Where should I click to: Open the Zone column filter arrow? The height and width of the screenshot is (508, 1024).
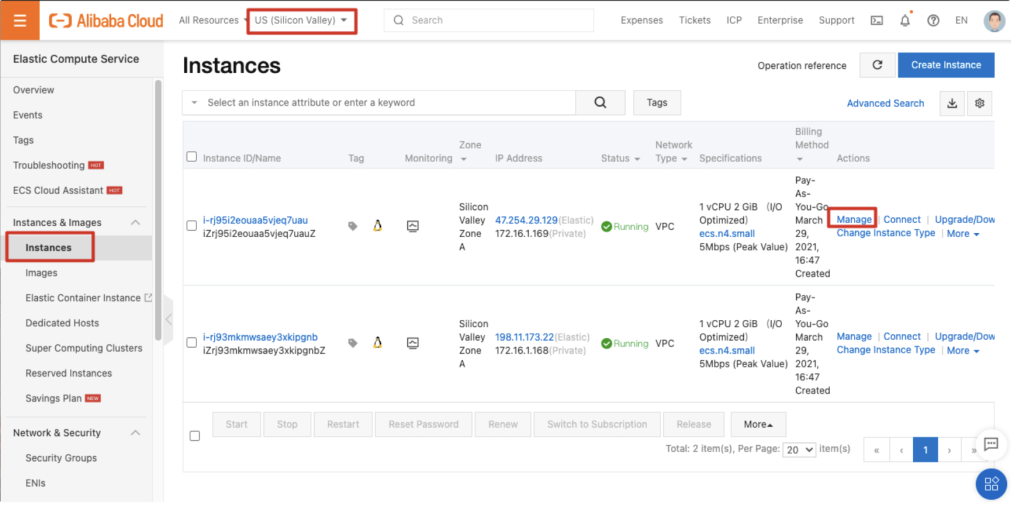[464, 159]
